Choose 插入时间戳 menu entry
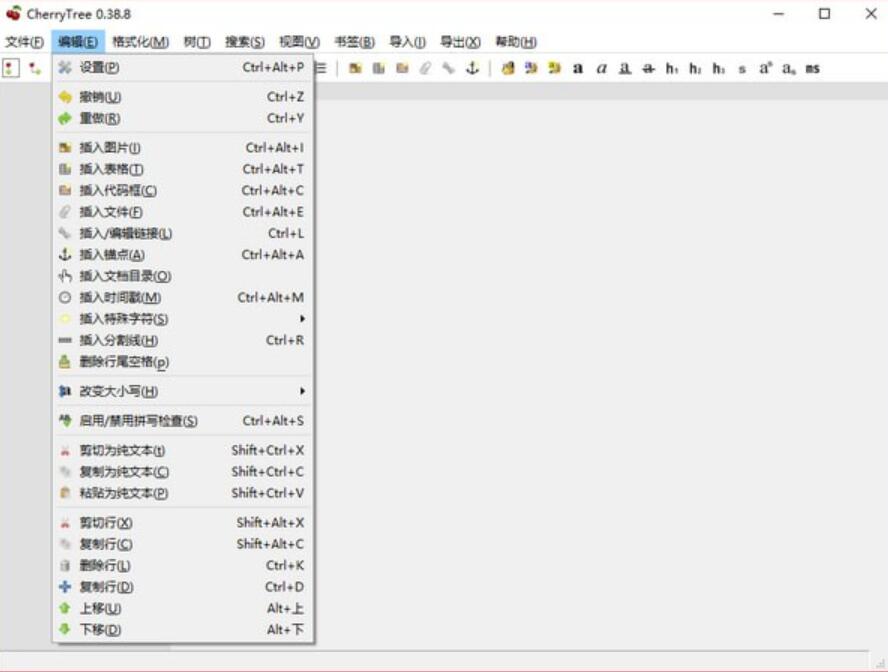Viewport: 888px width, 672px height. (120, 298)
